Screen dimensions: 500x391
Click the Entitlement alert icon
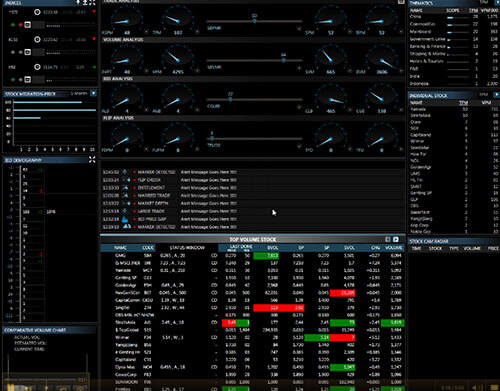point(125,188)
